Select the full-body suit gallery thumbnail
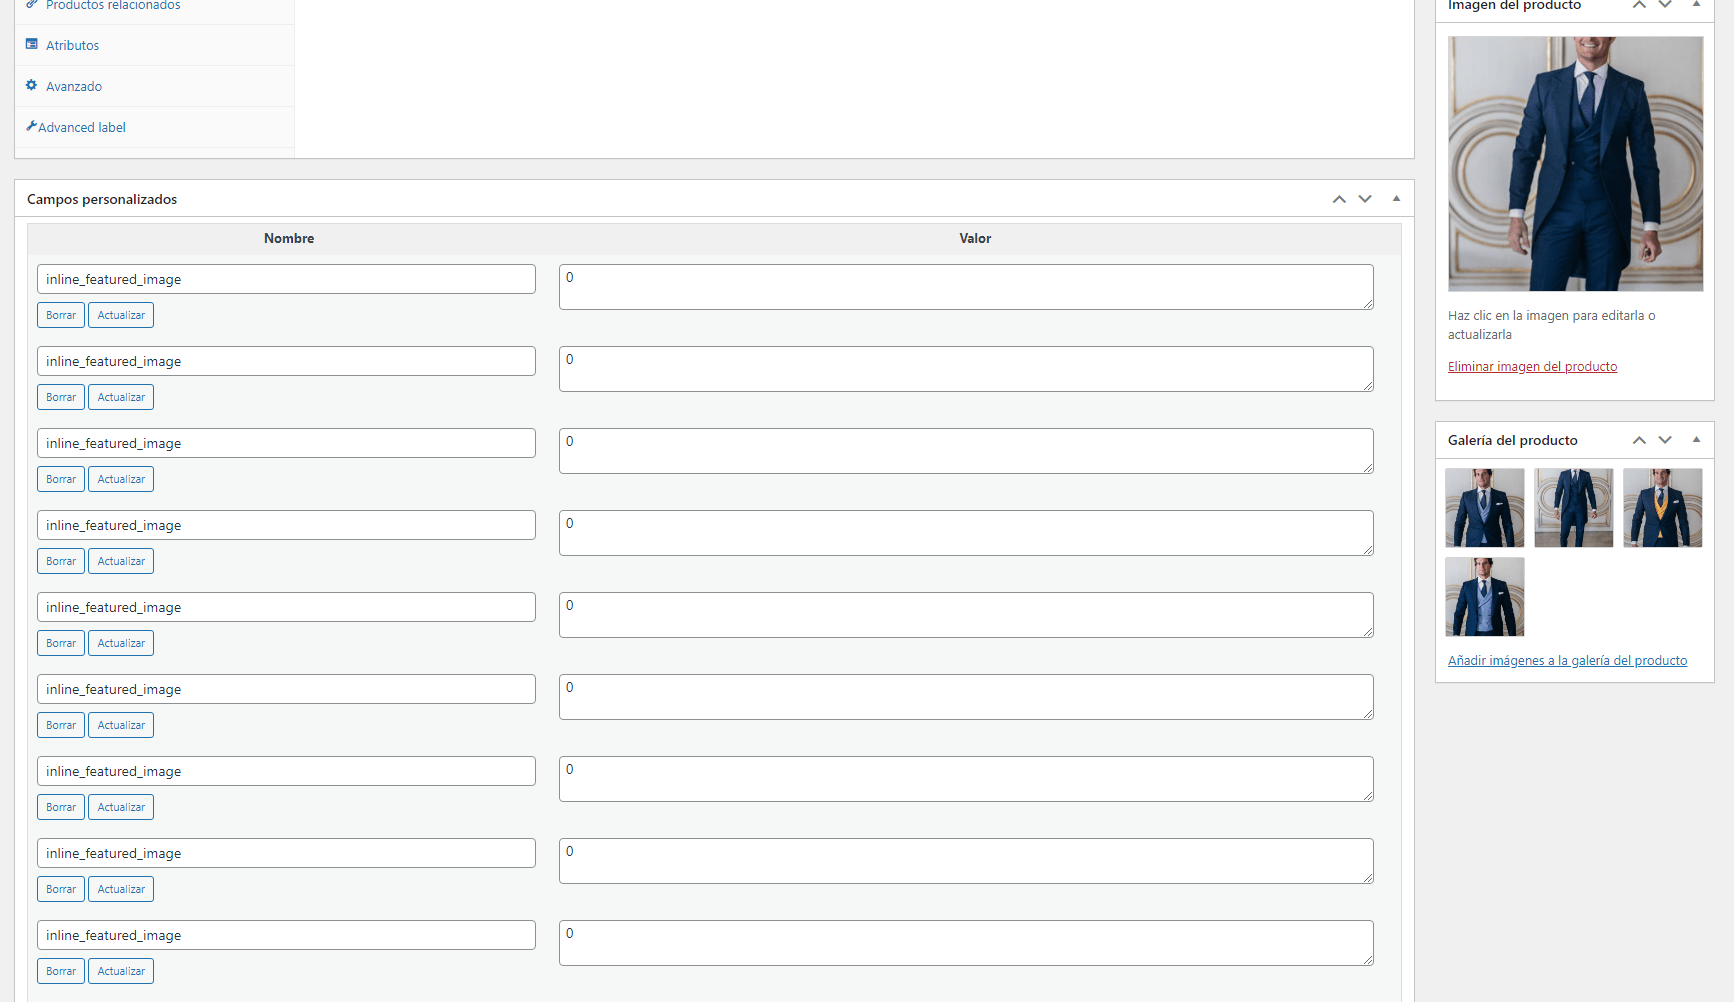The width and height of the screenshot is (1734, 1002). (1574, 508)
